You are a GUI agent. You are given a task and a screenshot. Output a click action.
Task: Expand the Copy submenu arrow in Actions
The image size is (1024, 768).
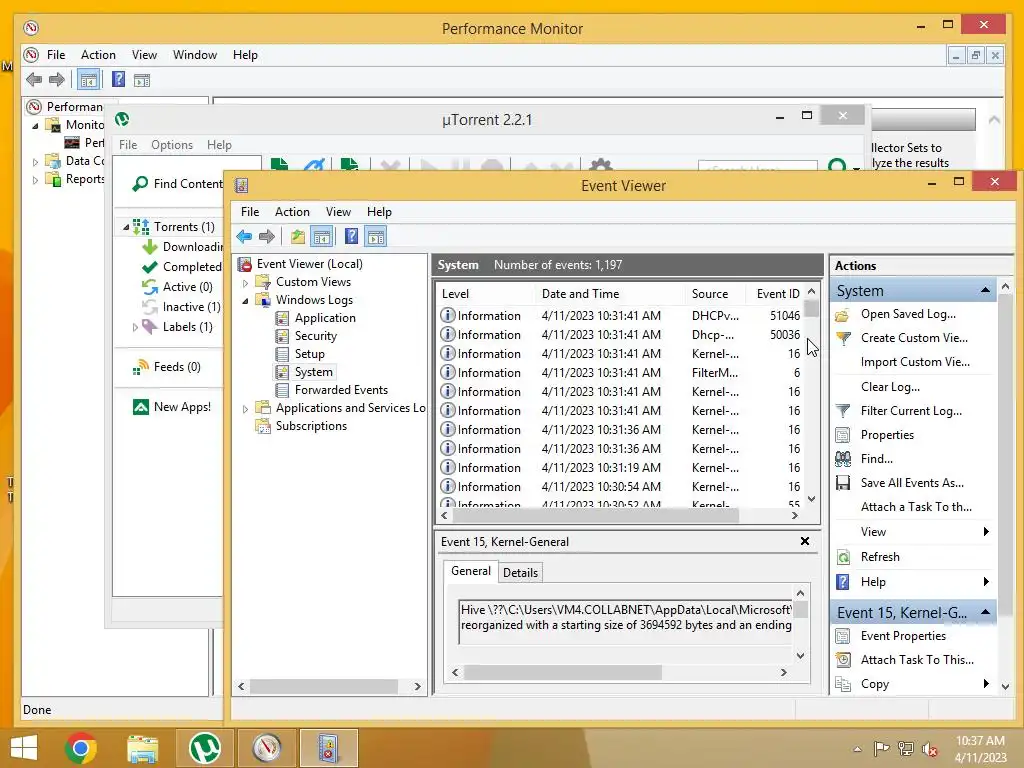986,684
